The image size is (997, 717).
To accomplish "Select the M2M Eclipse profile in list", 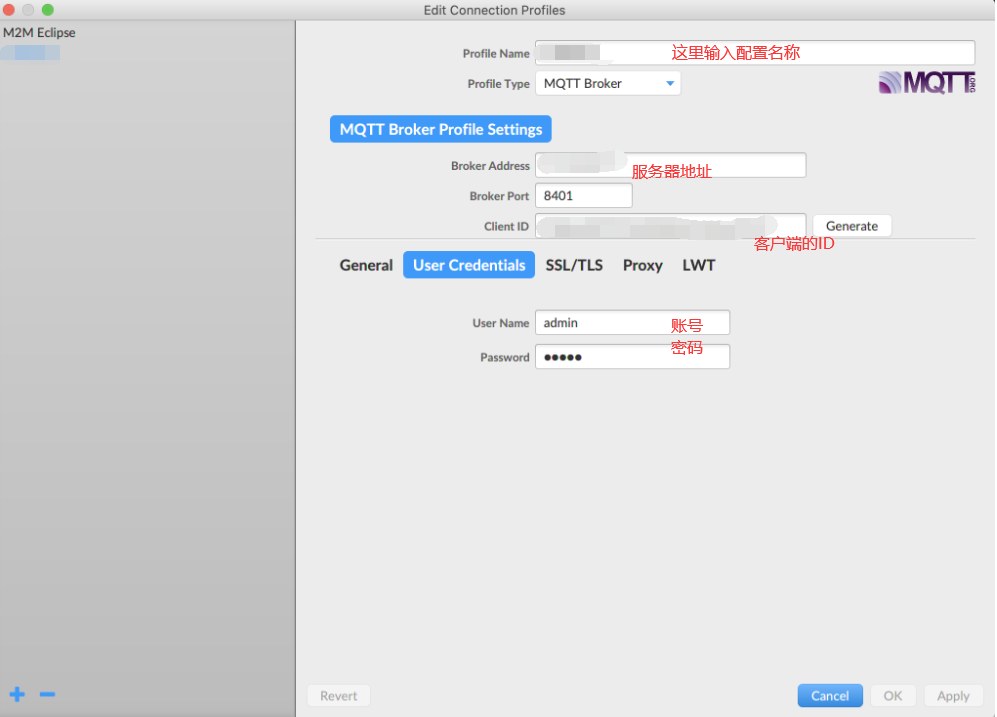I will (x=39, y=32).
